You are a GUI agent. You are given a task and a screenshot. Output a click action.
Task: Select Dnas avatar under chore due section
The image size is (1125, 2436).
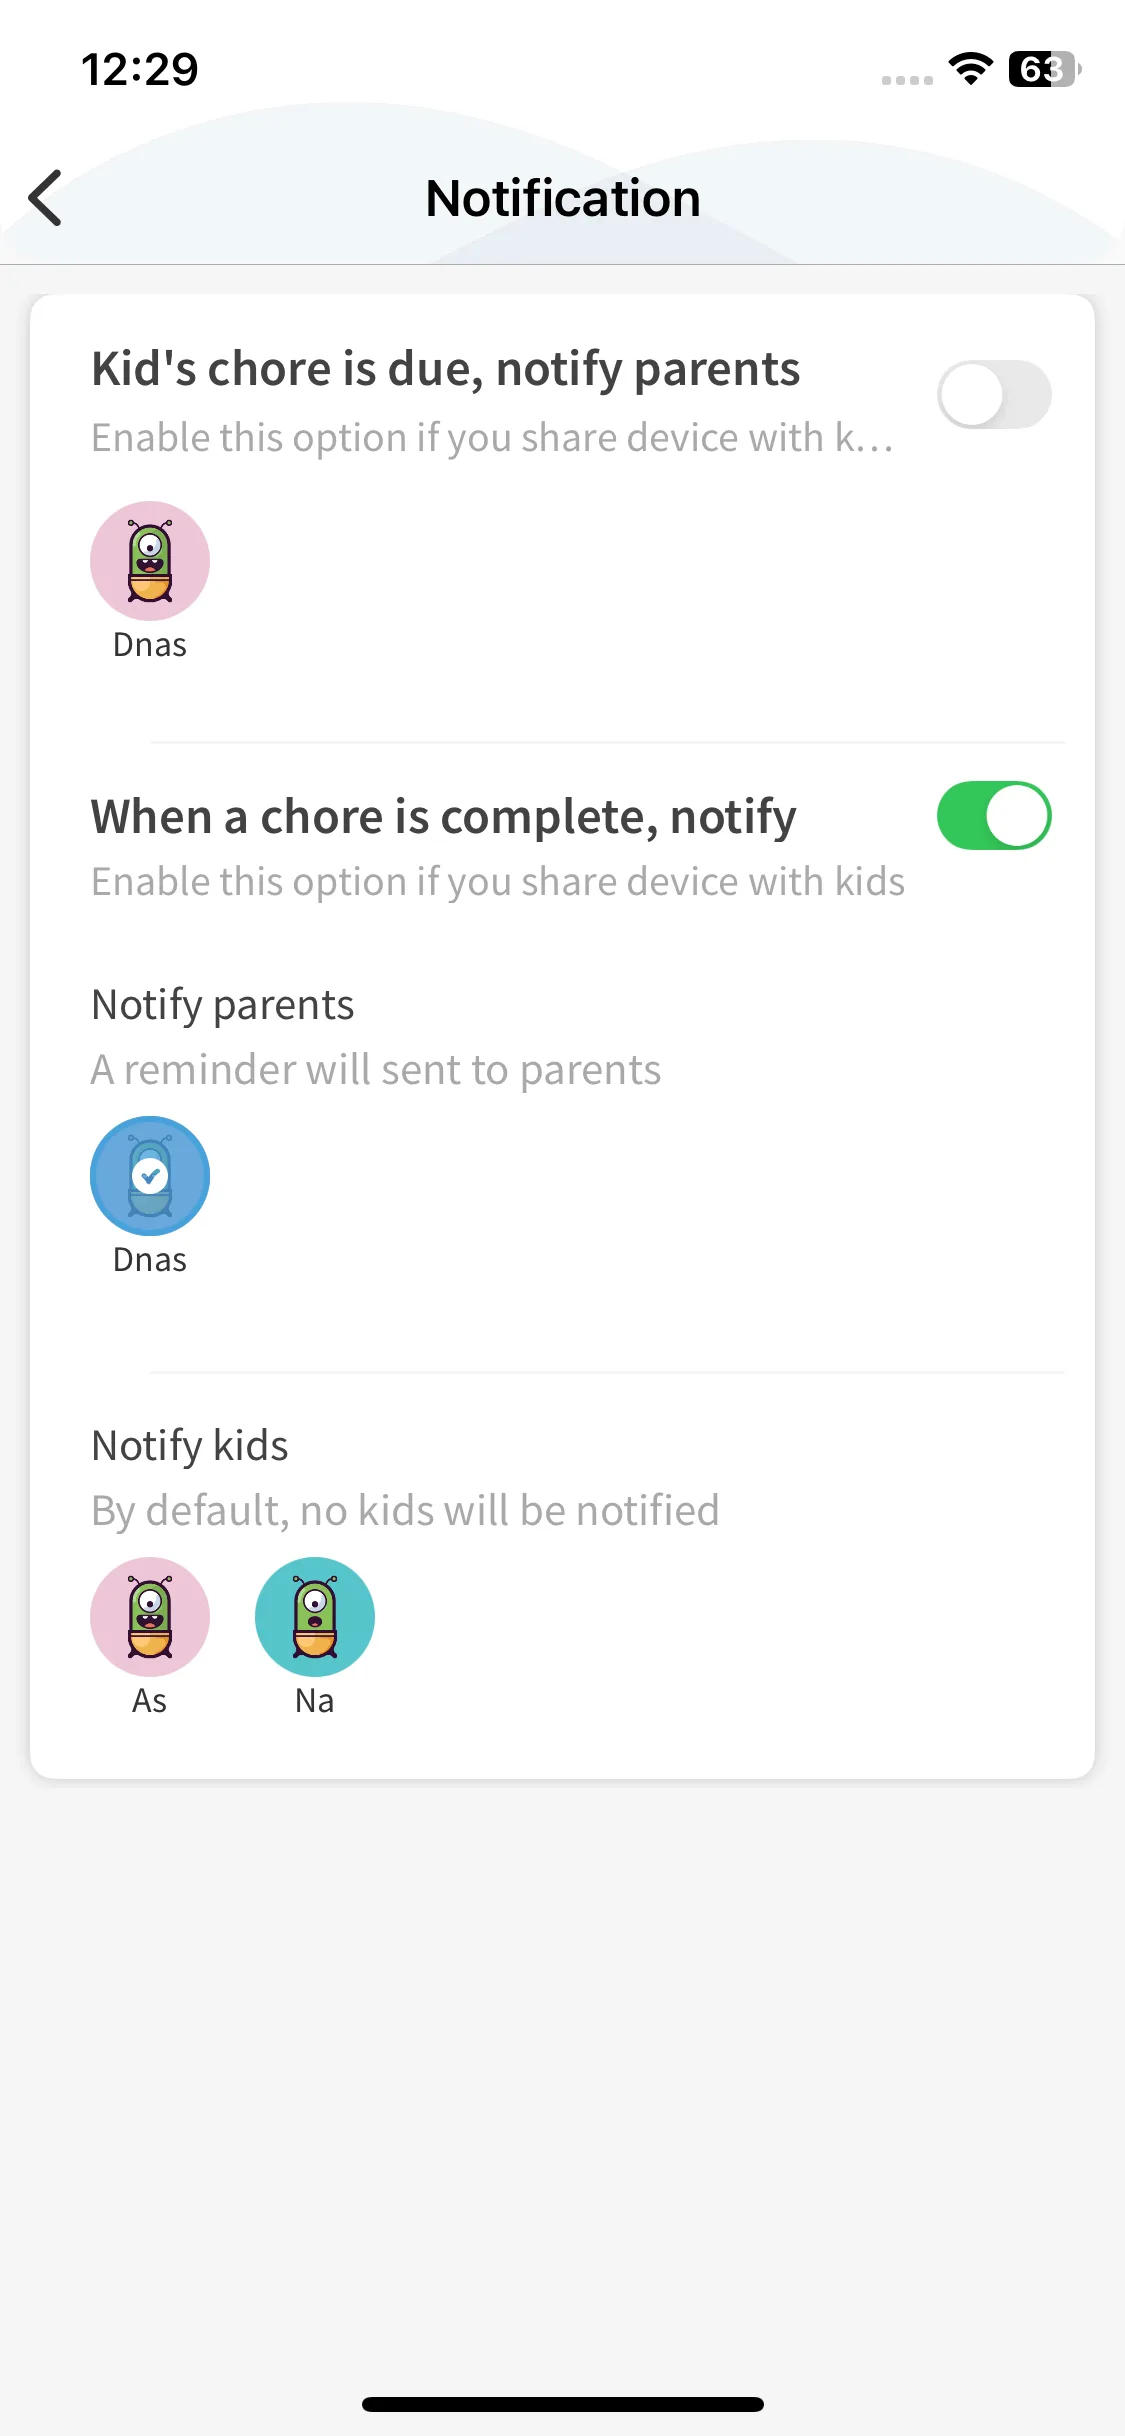[150, 561]
